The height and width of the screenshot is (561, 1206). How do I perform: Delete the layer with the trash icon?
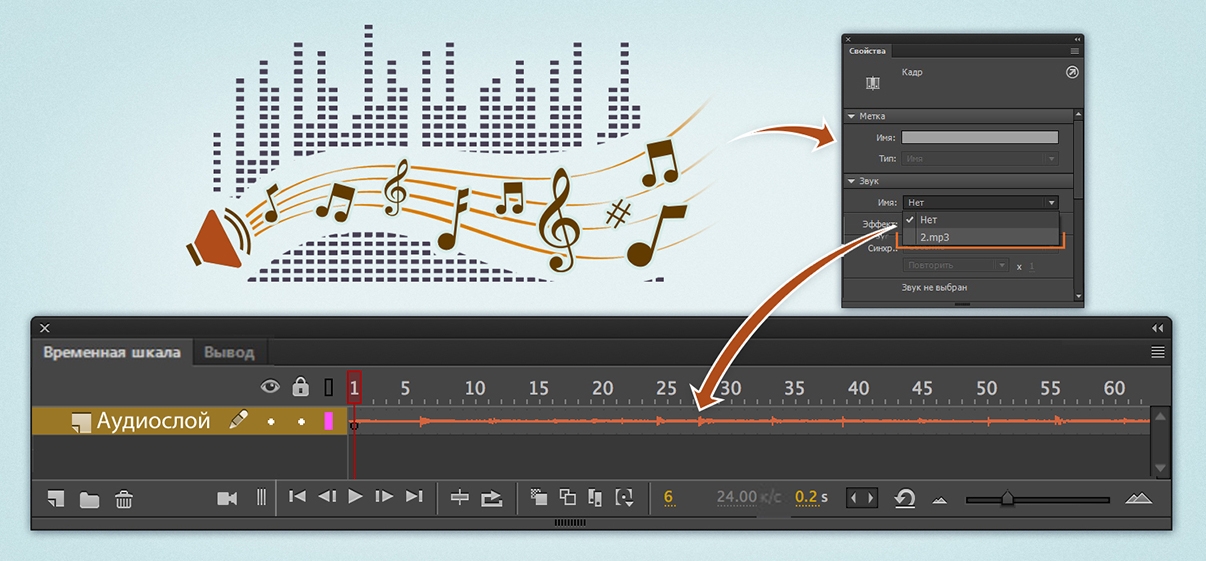(x=123, y=498)
